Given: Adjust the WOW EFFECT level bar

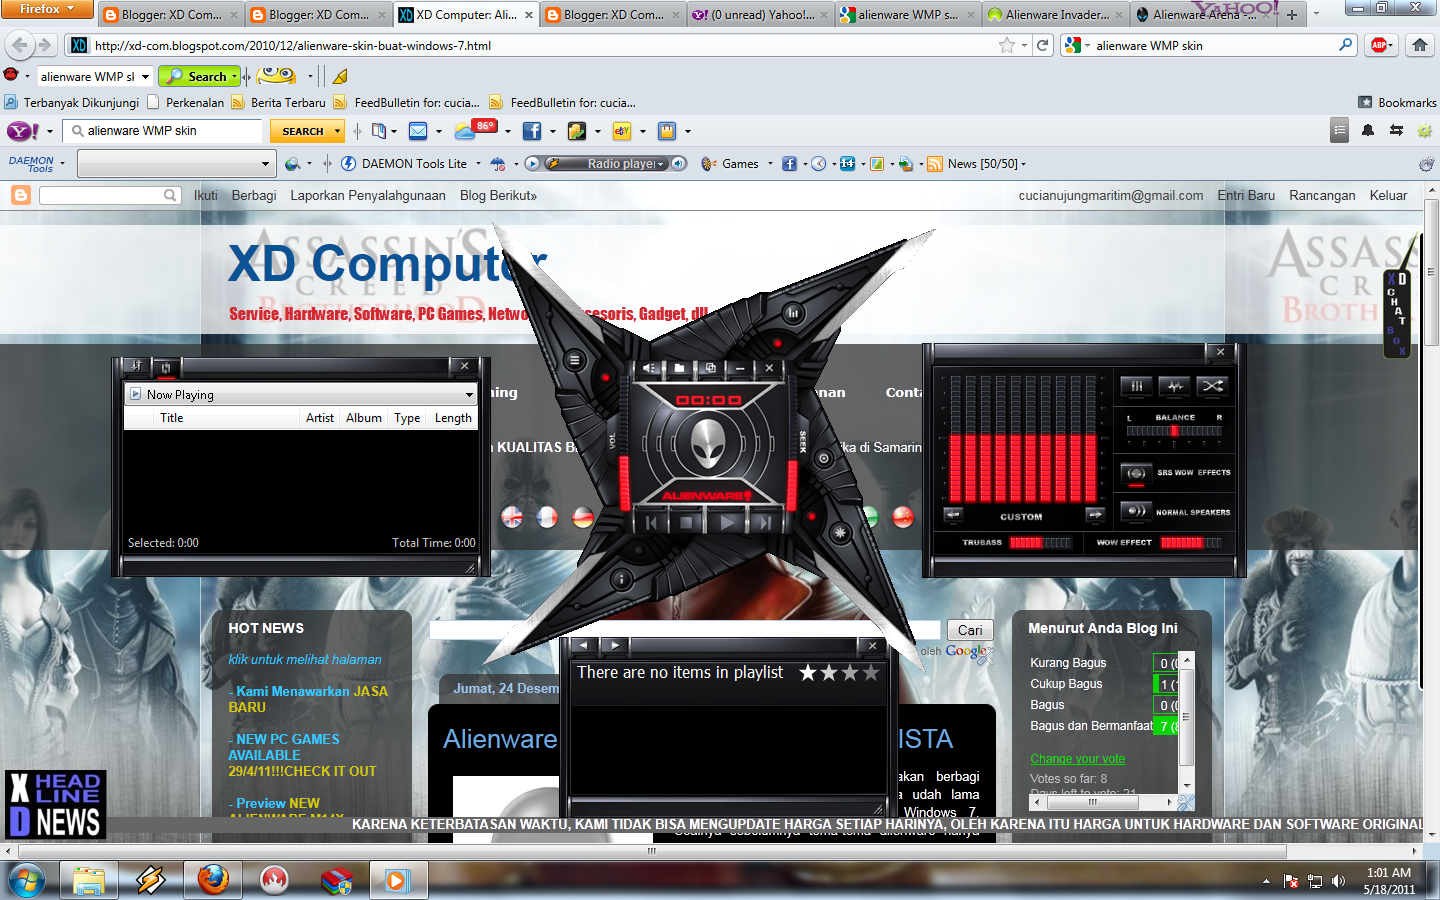Looking at the screenshot, I should click(1191, 543).
